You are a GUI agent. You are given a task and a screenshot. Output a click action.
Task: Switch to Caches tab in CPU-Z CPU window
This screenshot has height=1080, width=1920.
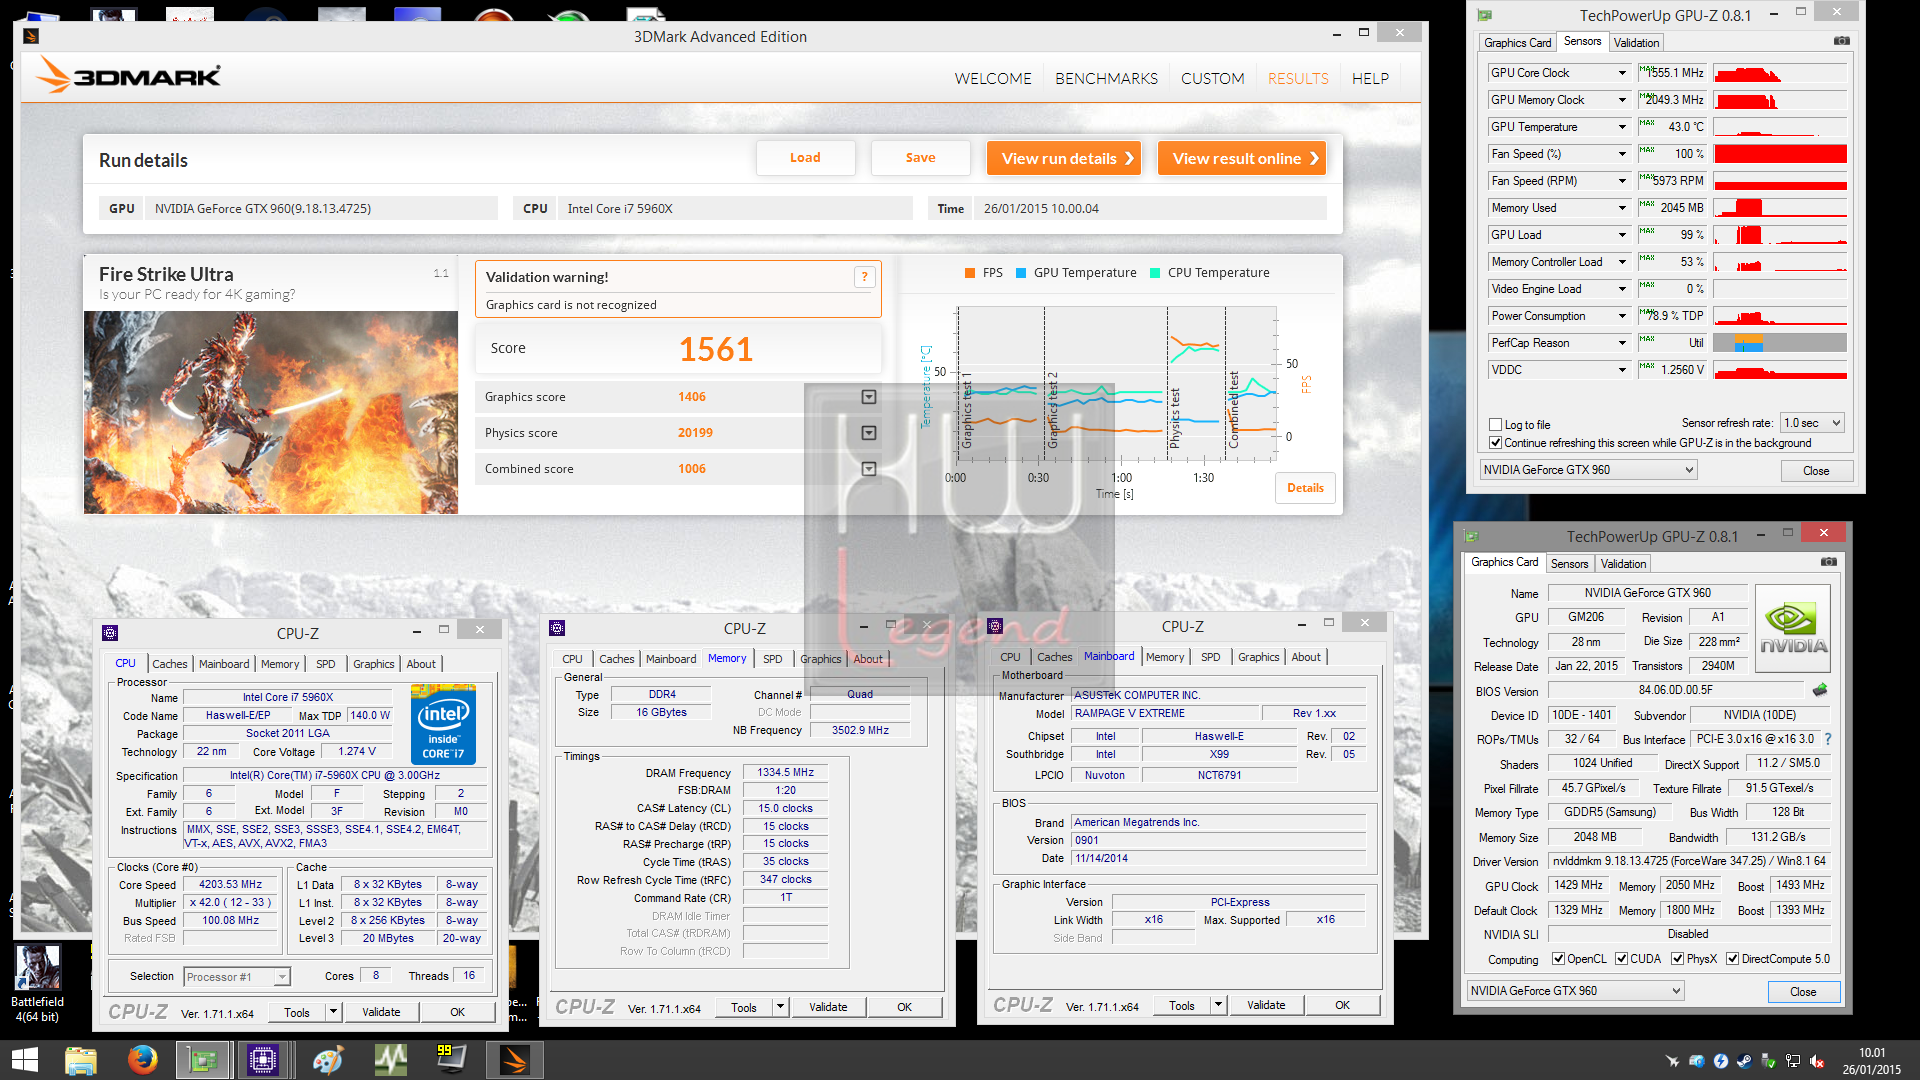[x=169, y=664]
